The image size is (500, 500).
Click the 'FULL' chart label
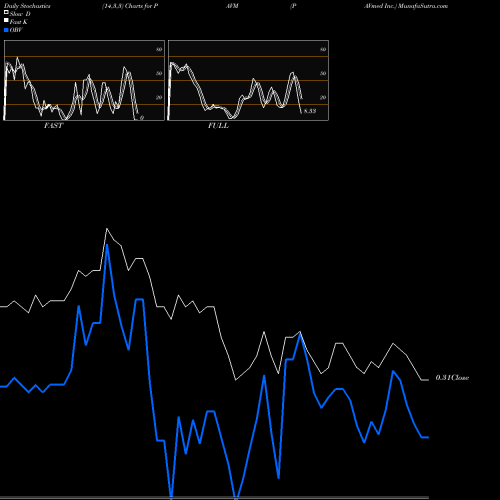pos(218,126)
